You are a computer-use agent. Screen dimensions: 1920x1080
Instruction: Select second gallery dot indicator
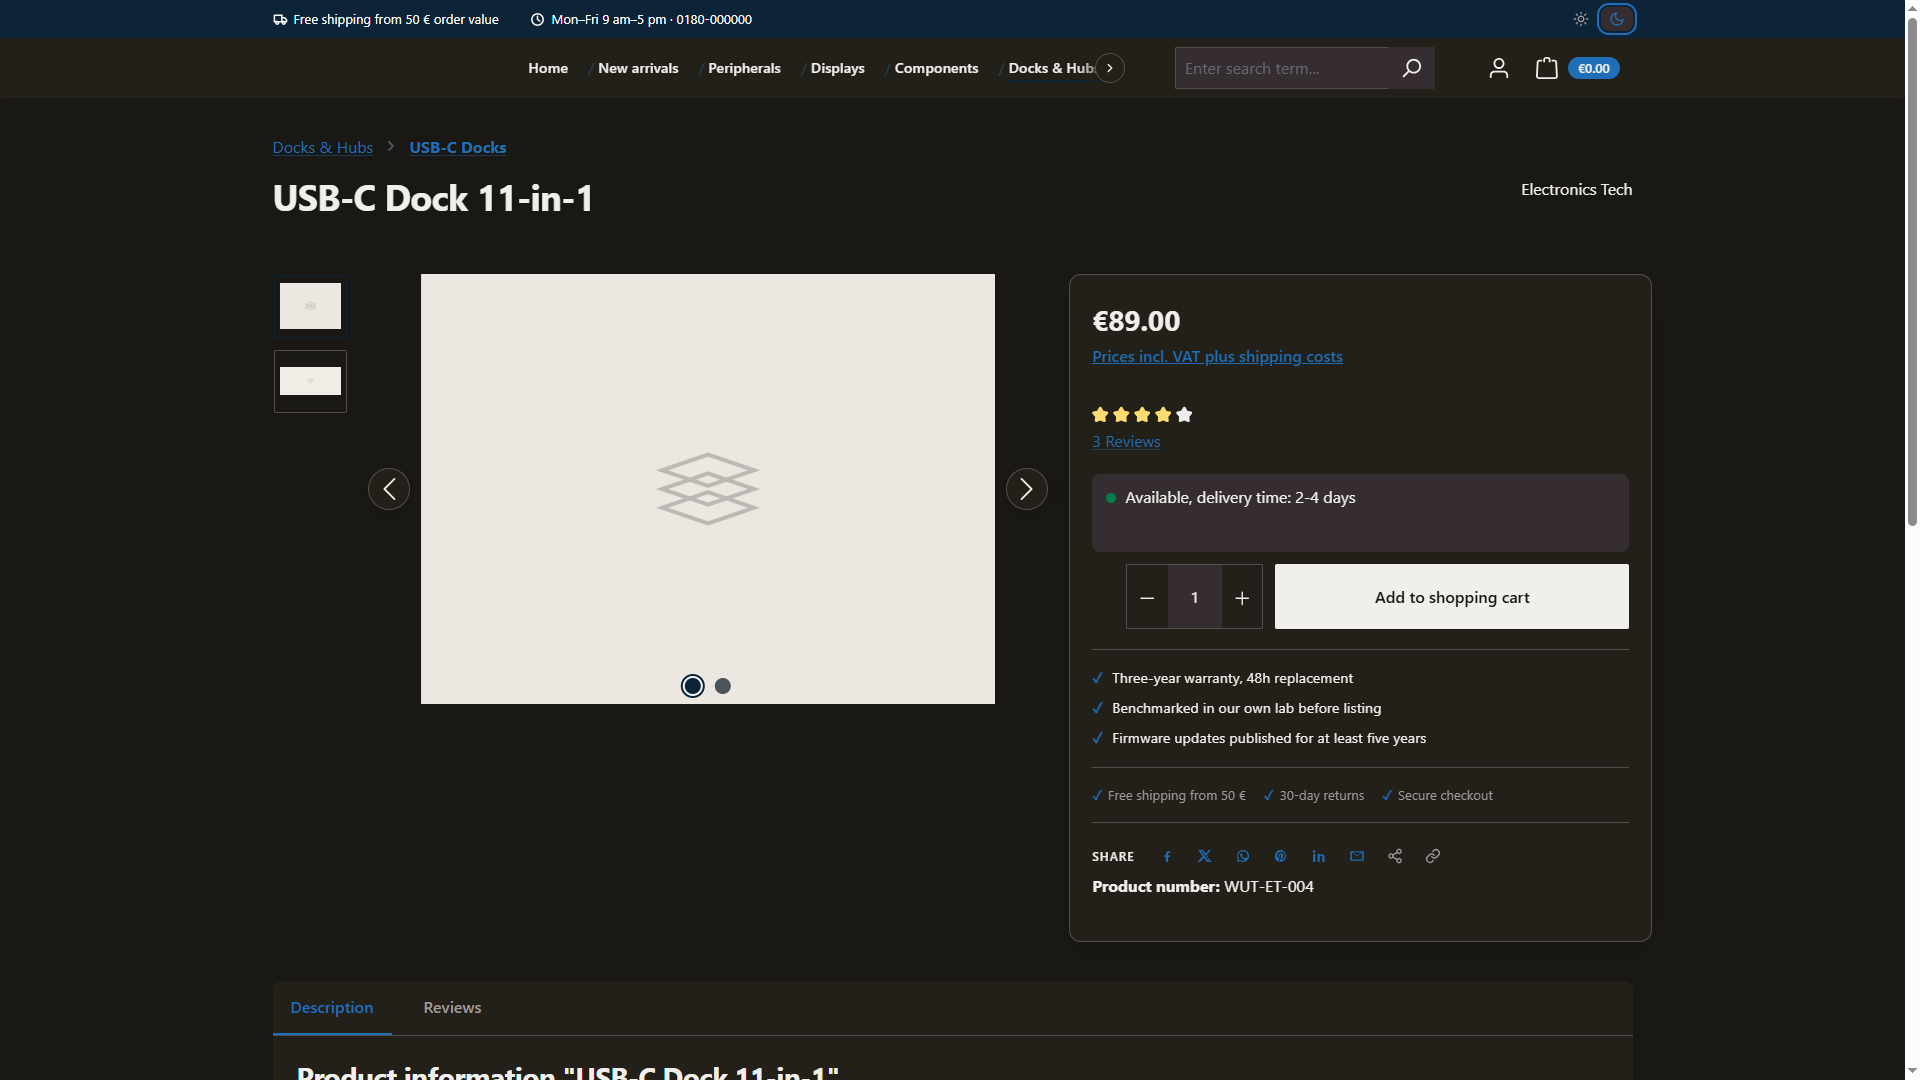(723, 686)
